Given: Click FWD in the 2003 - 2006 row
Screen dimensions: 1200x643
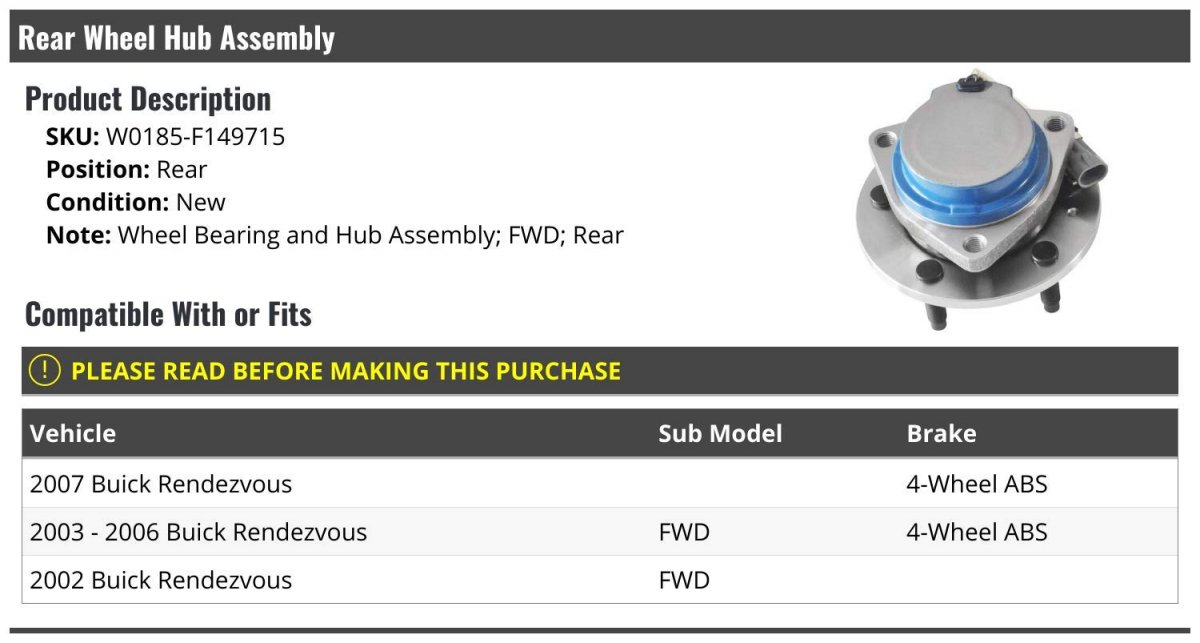Looking at the screenshot, I should click(684, 532).
